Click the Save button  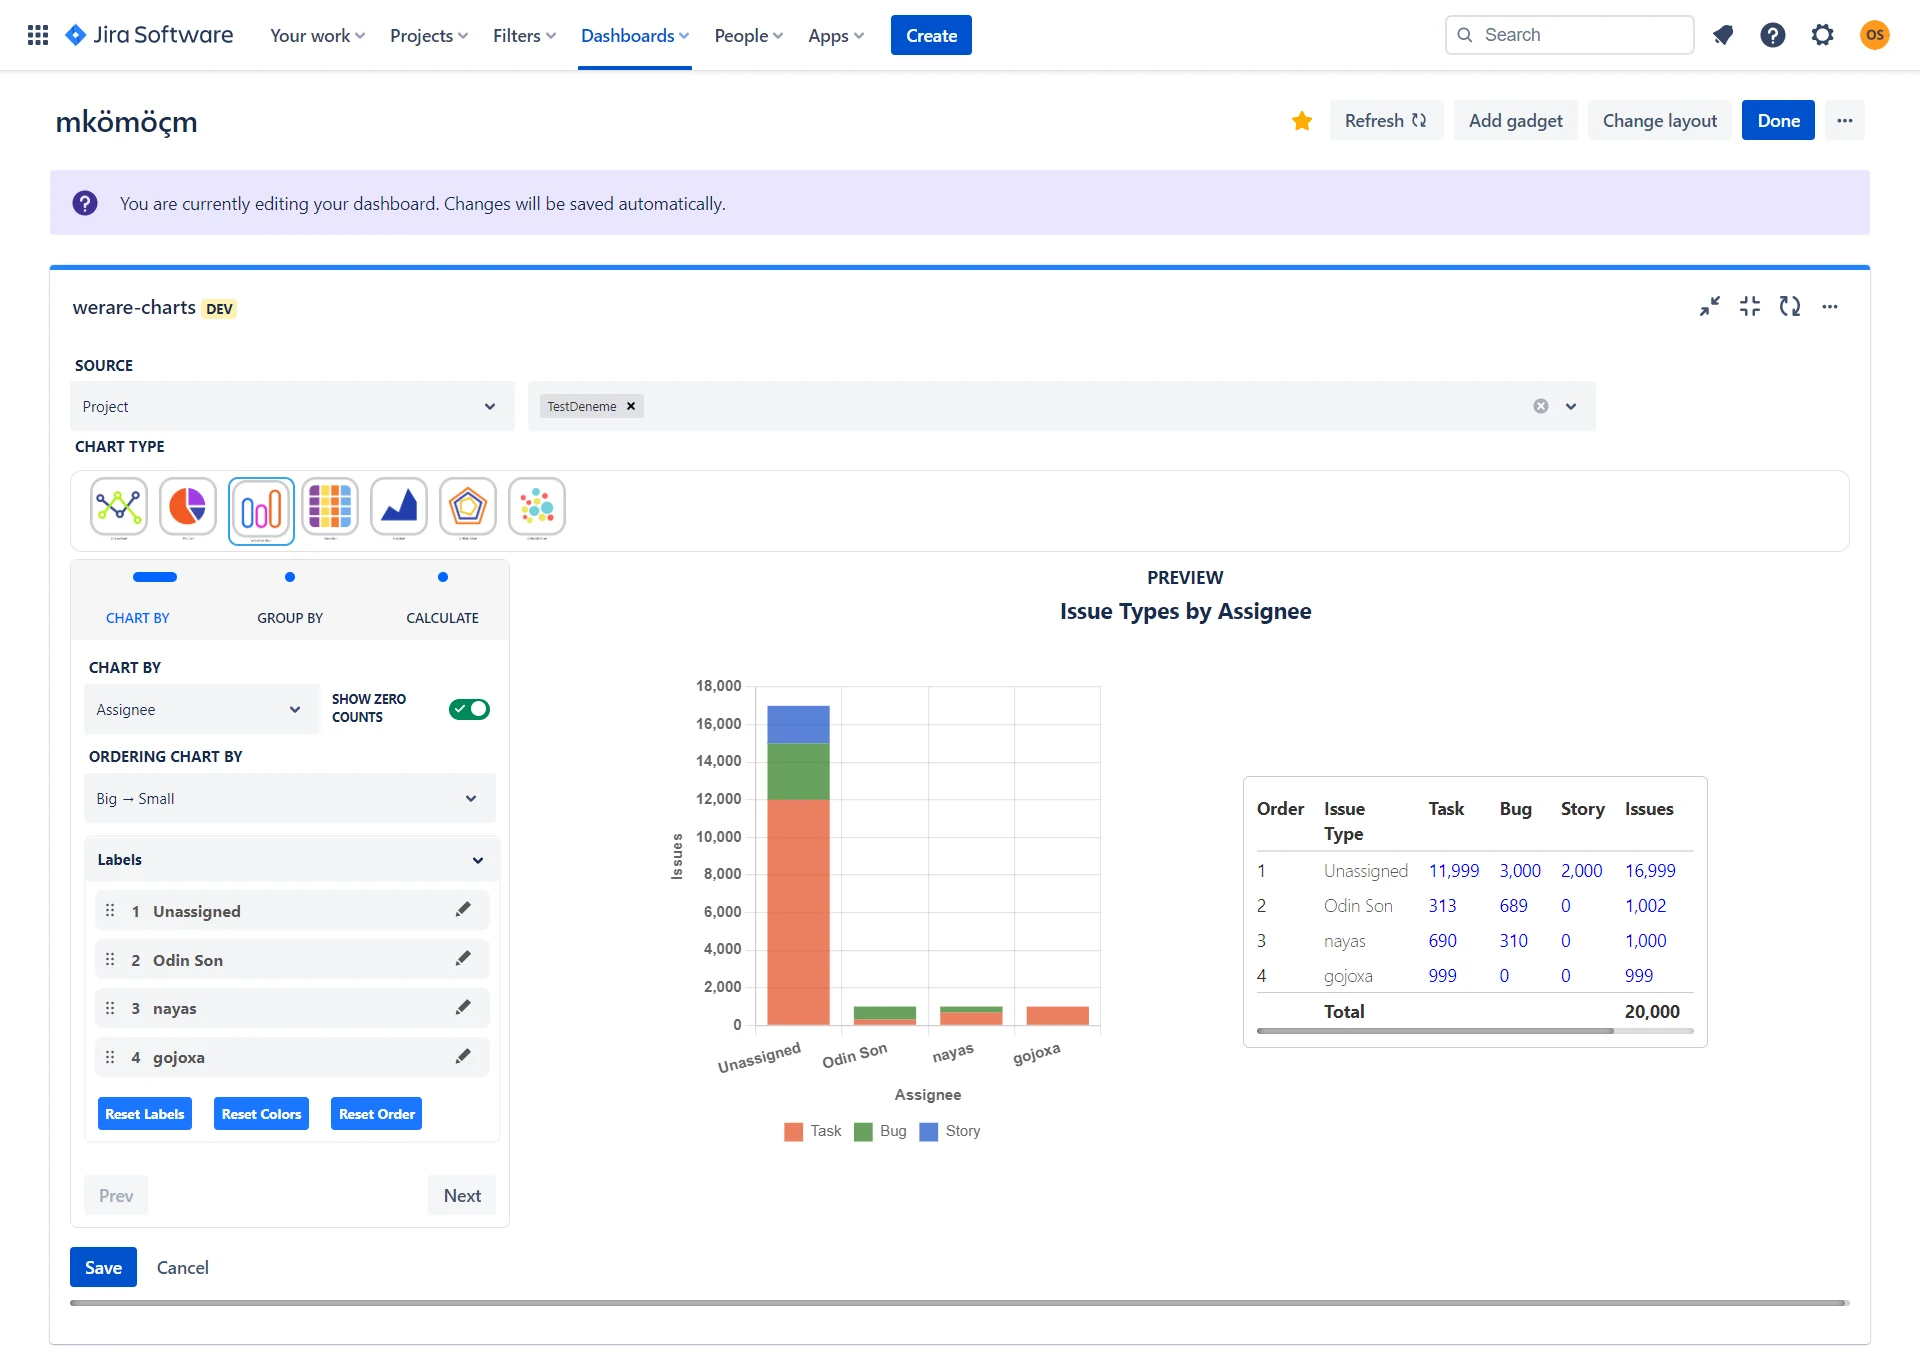pyautogui.click(x=103, y=1268)
